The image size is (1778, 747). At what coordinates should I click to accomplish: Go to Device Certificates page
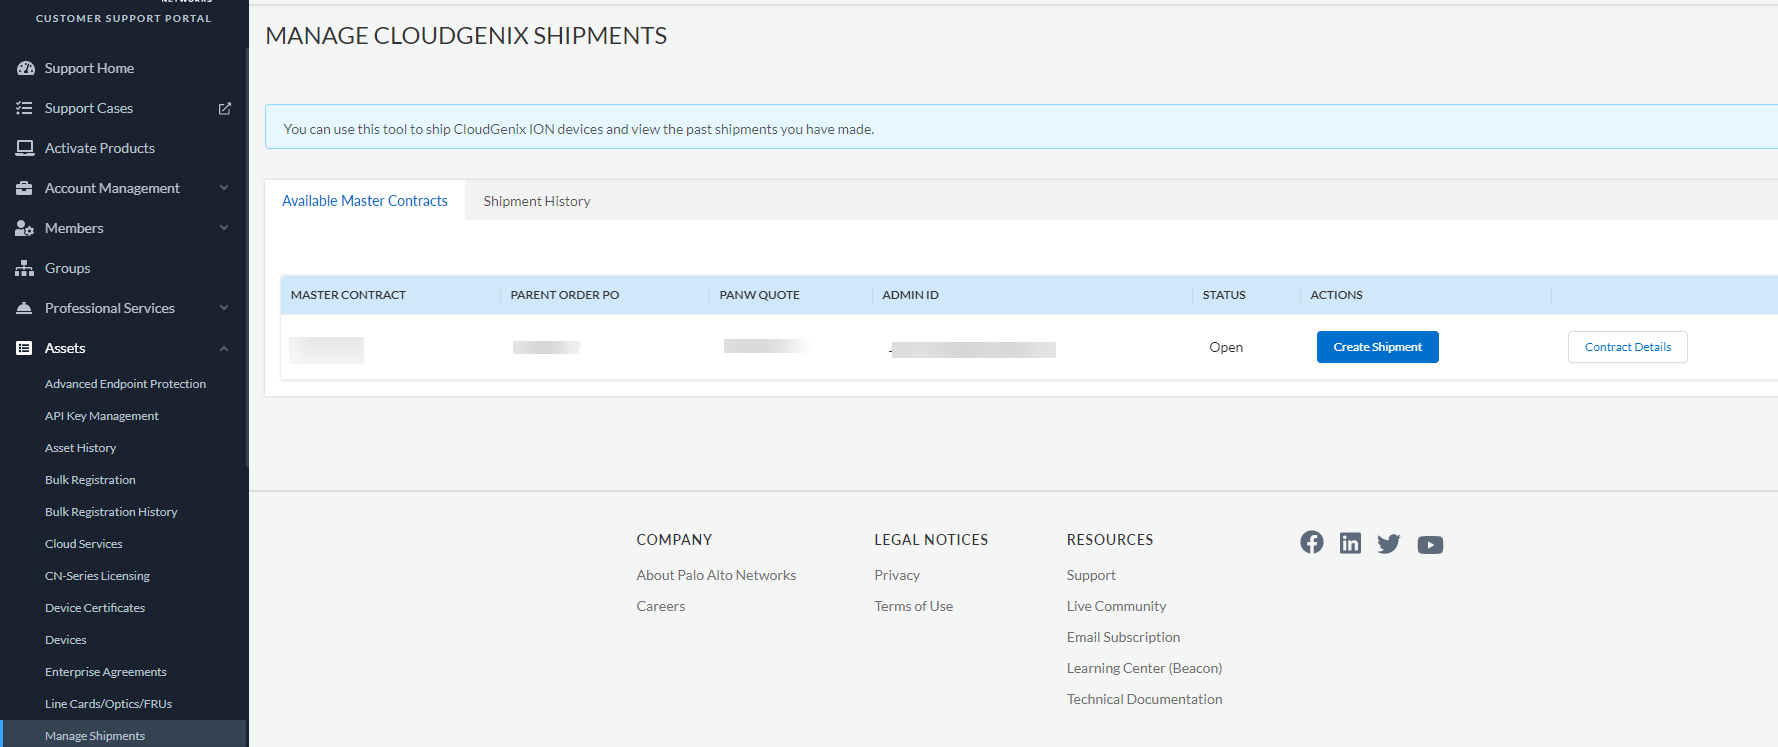pos(95,608)
